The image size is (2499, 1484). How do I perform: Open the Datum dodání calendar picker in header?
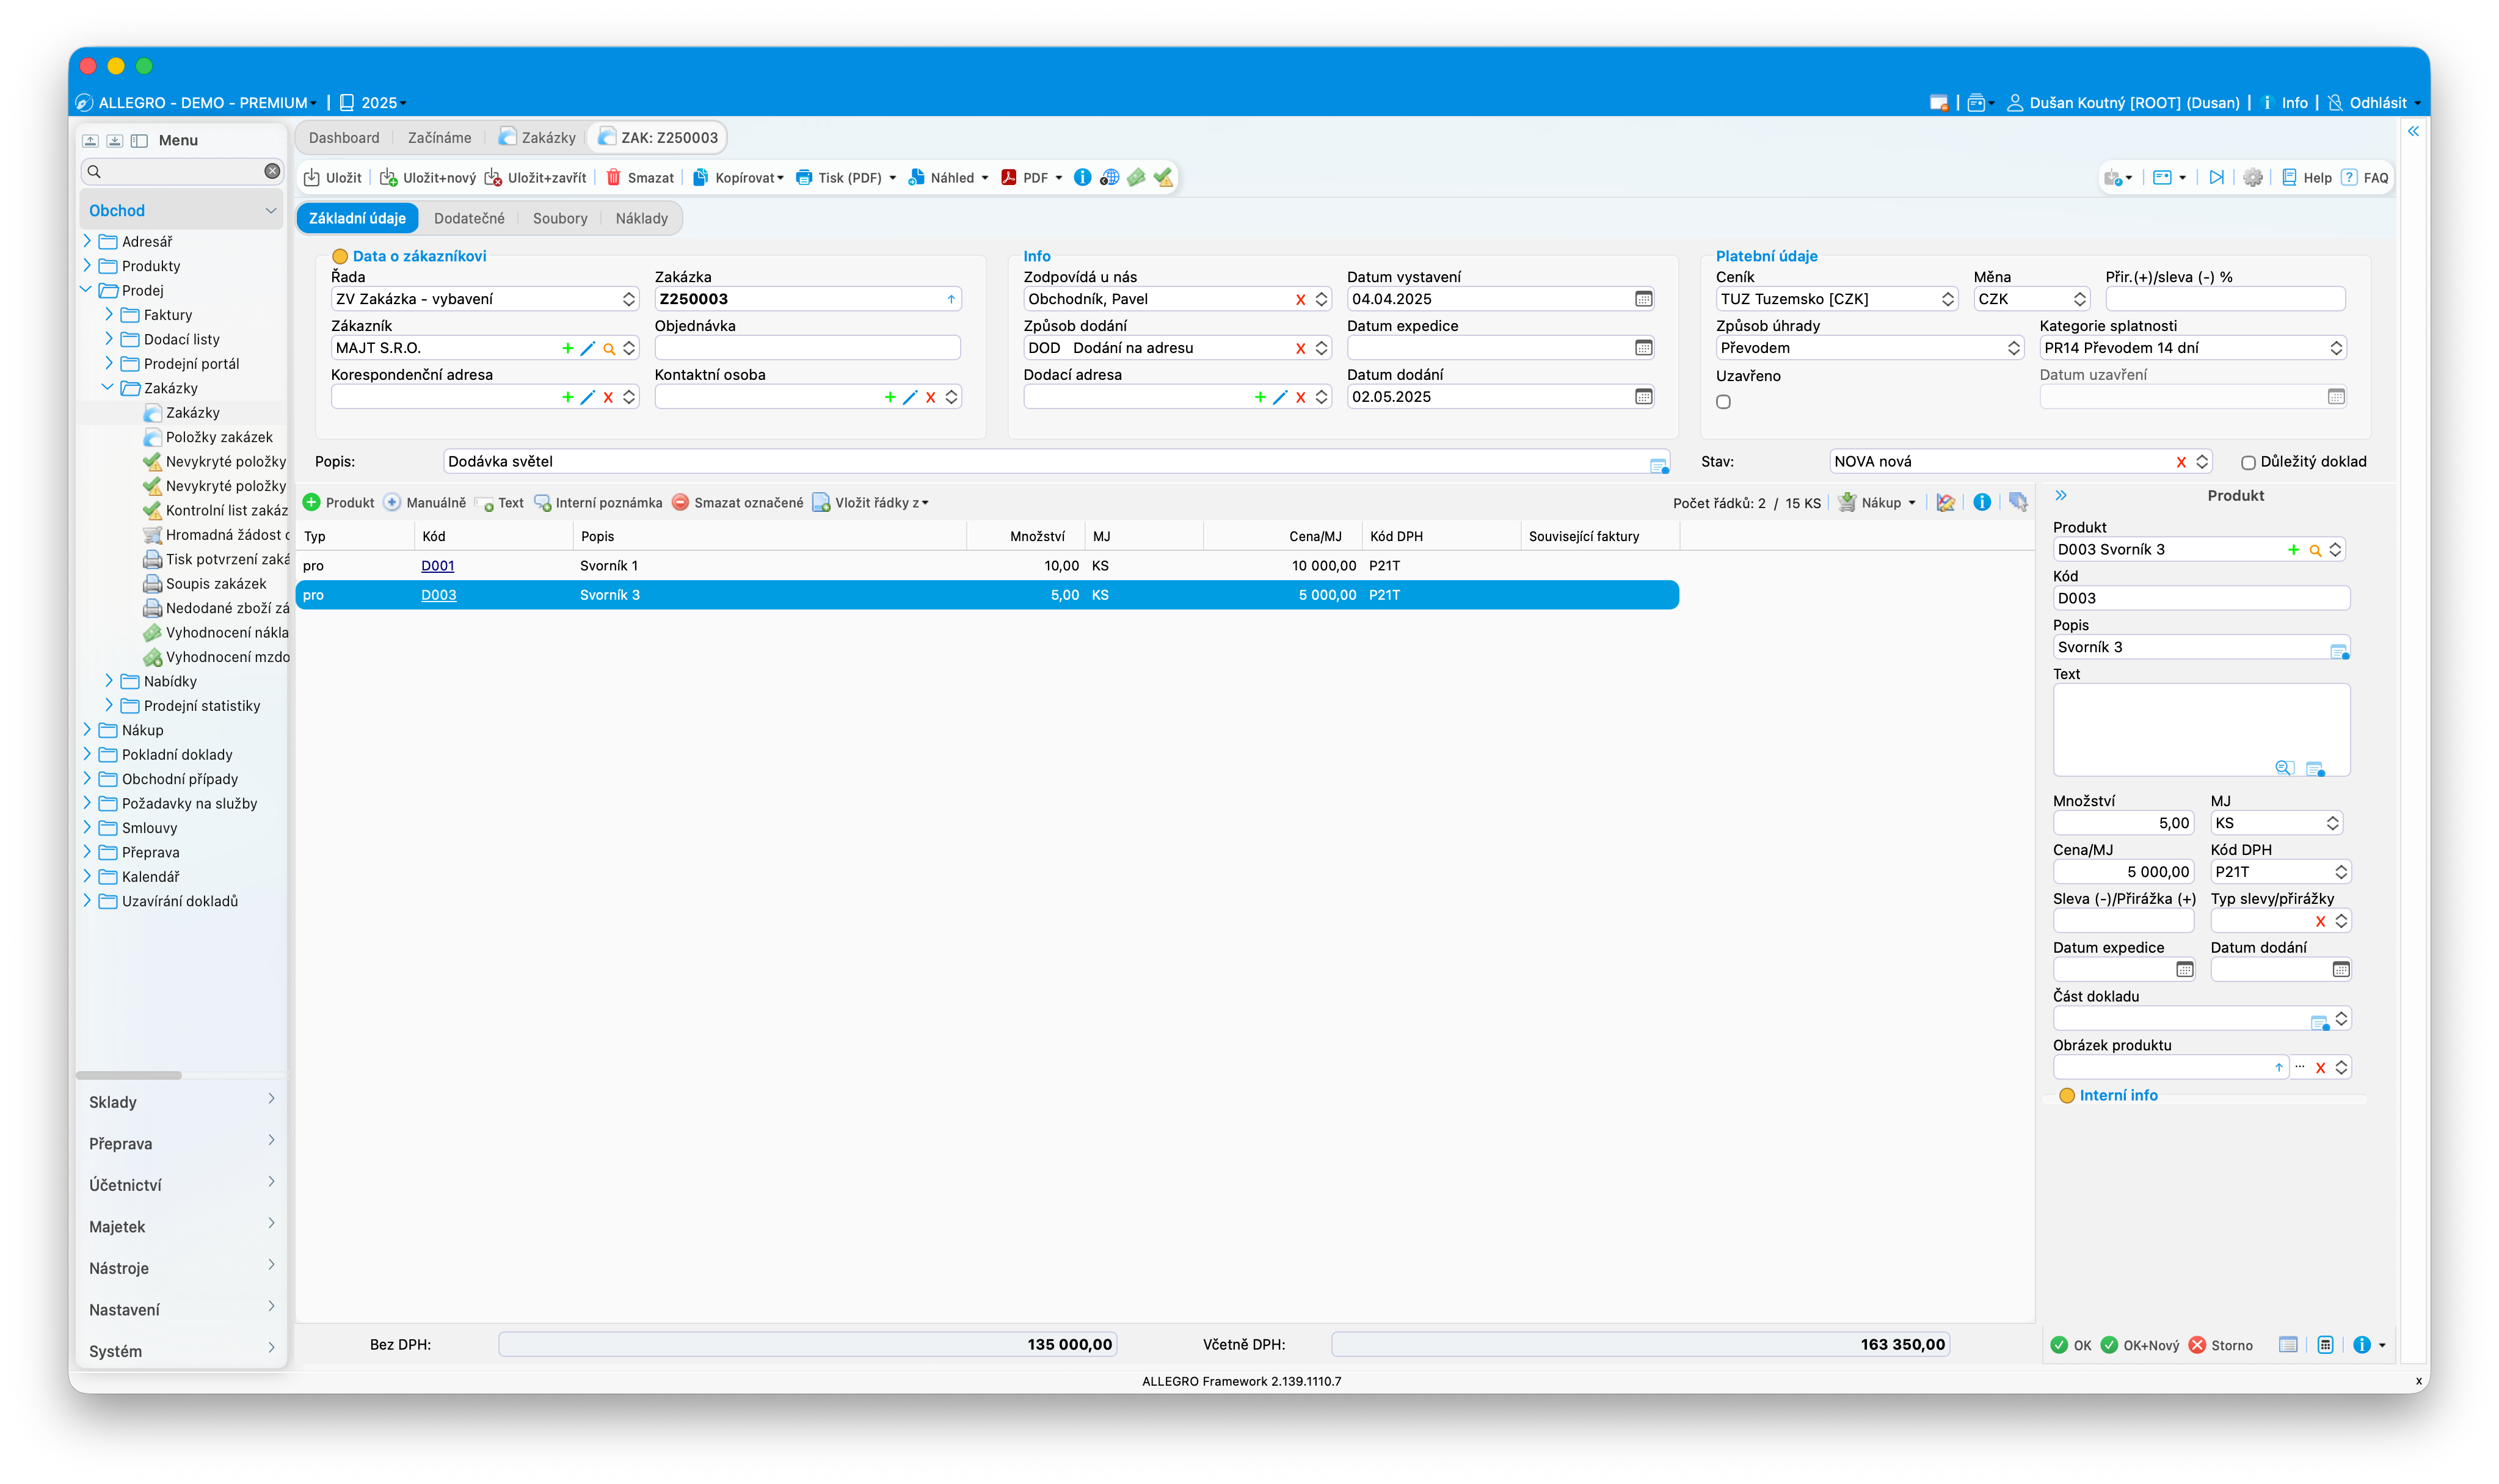1643,397
